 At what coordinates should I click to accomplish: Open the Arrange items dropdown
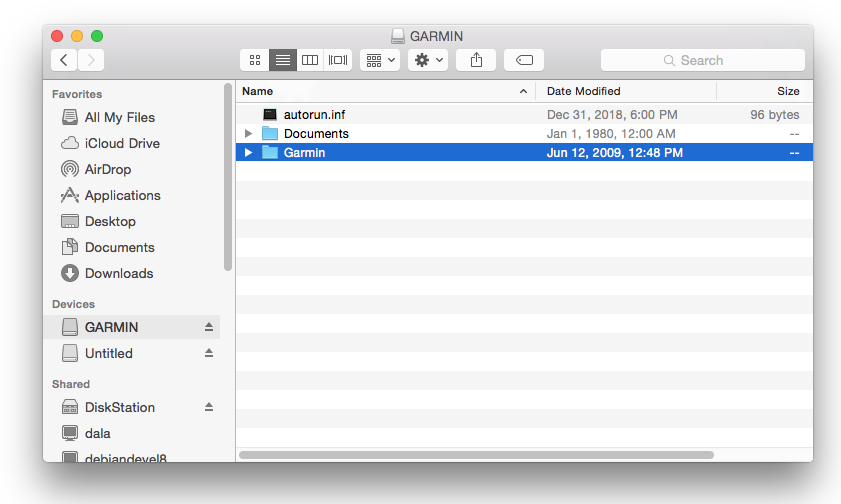(x=380, y=60)
